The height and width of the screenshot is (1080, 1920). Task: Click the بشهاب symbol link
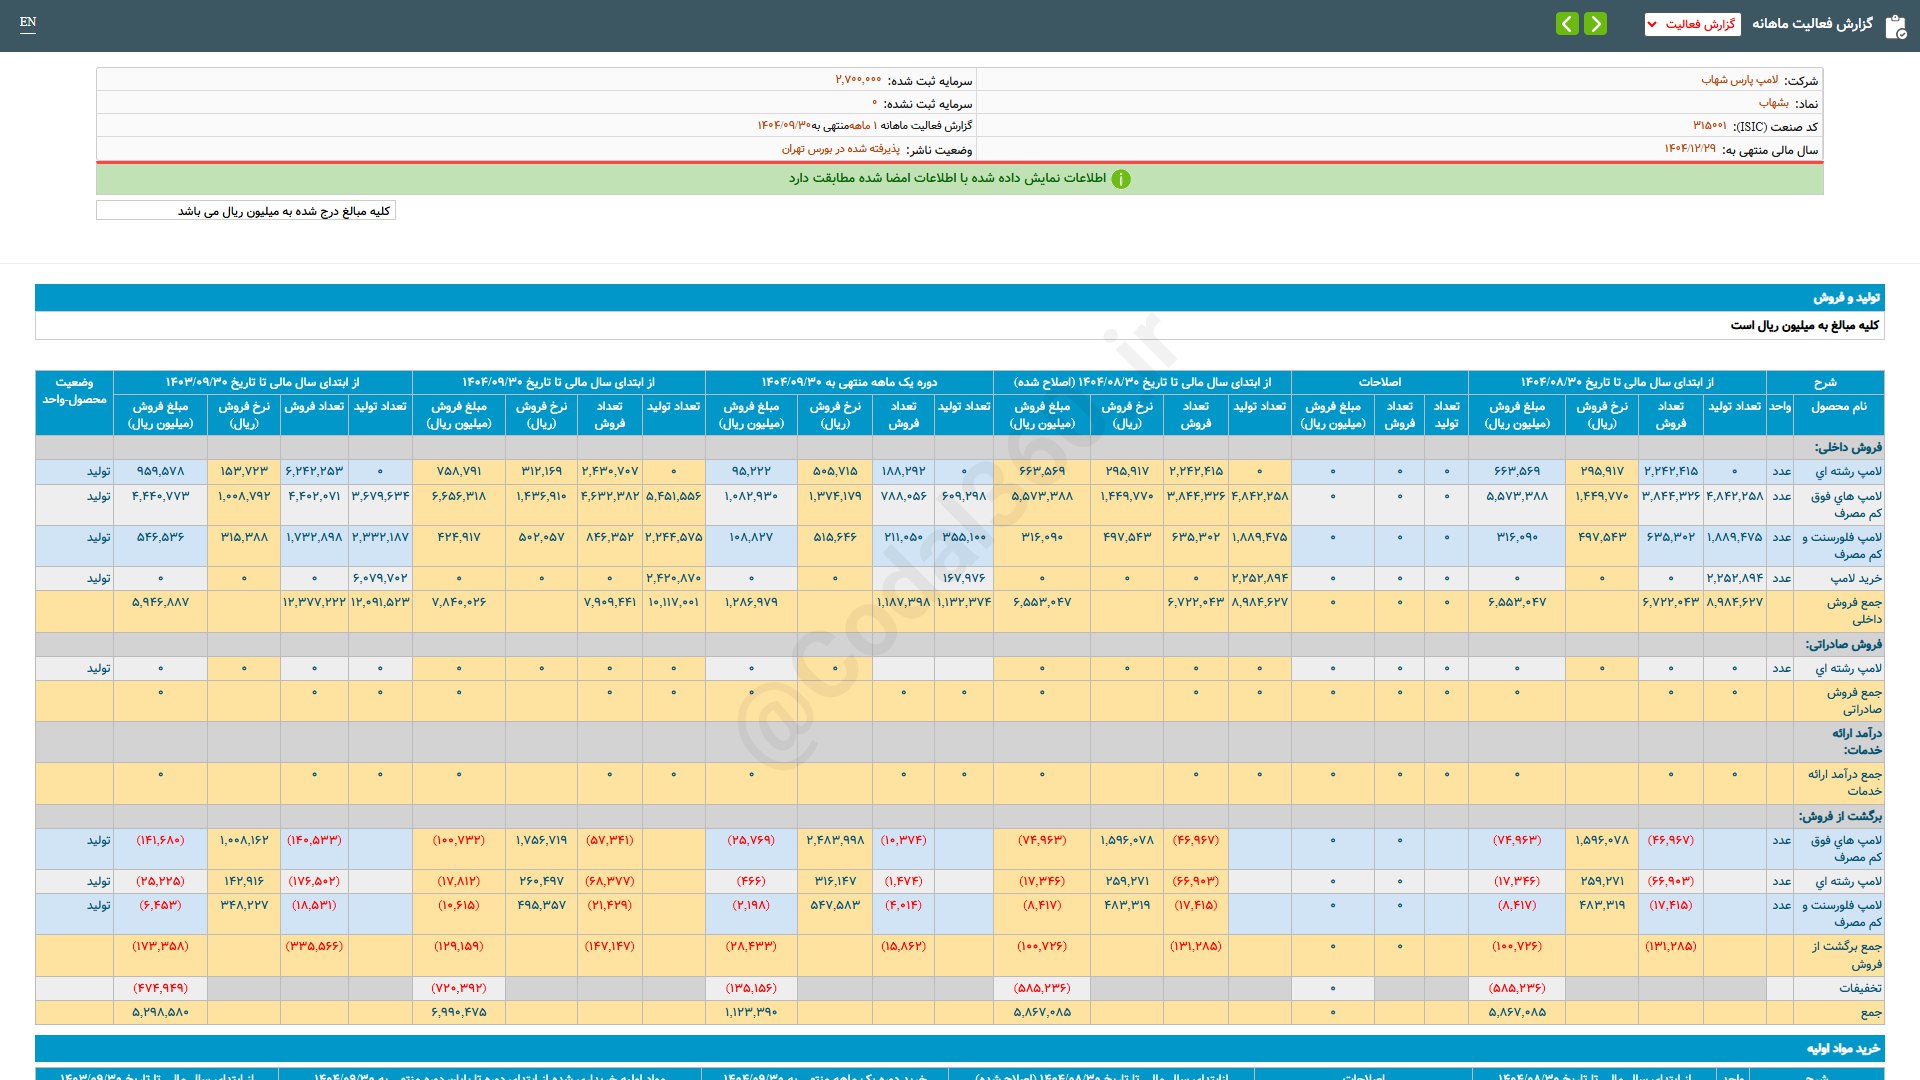click(x=1773, y=103)
